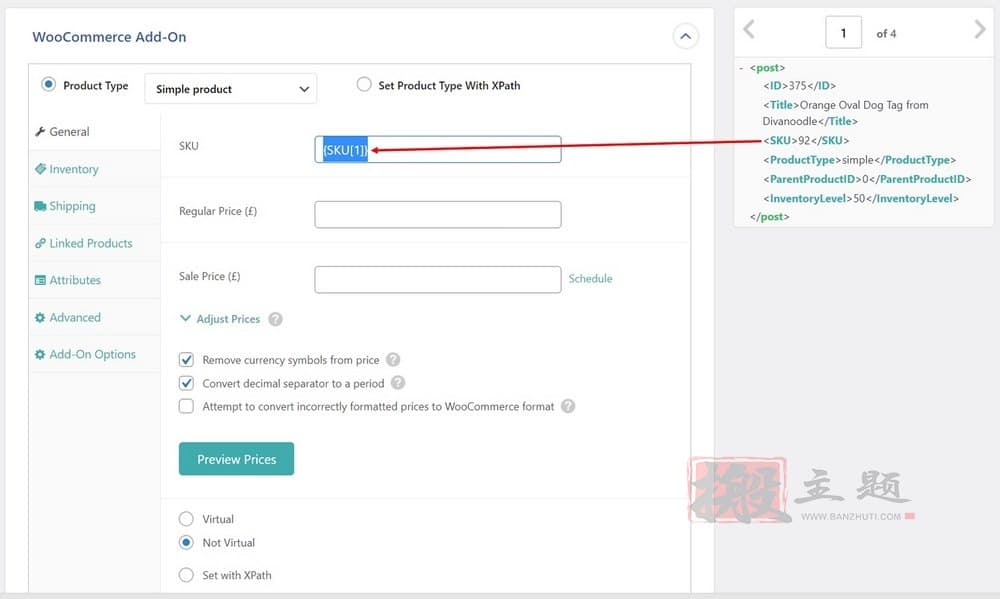Click into the SKU input field
Screen dimensions: 1000x599
[438, 149]
